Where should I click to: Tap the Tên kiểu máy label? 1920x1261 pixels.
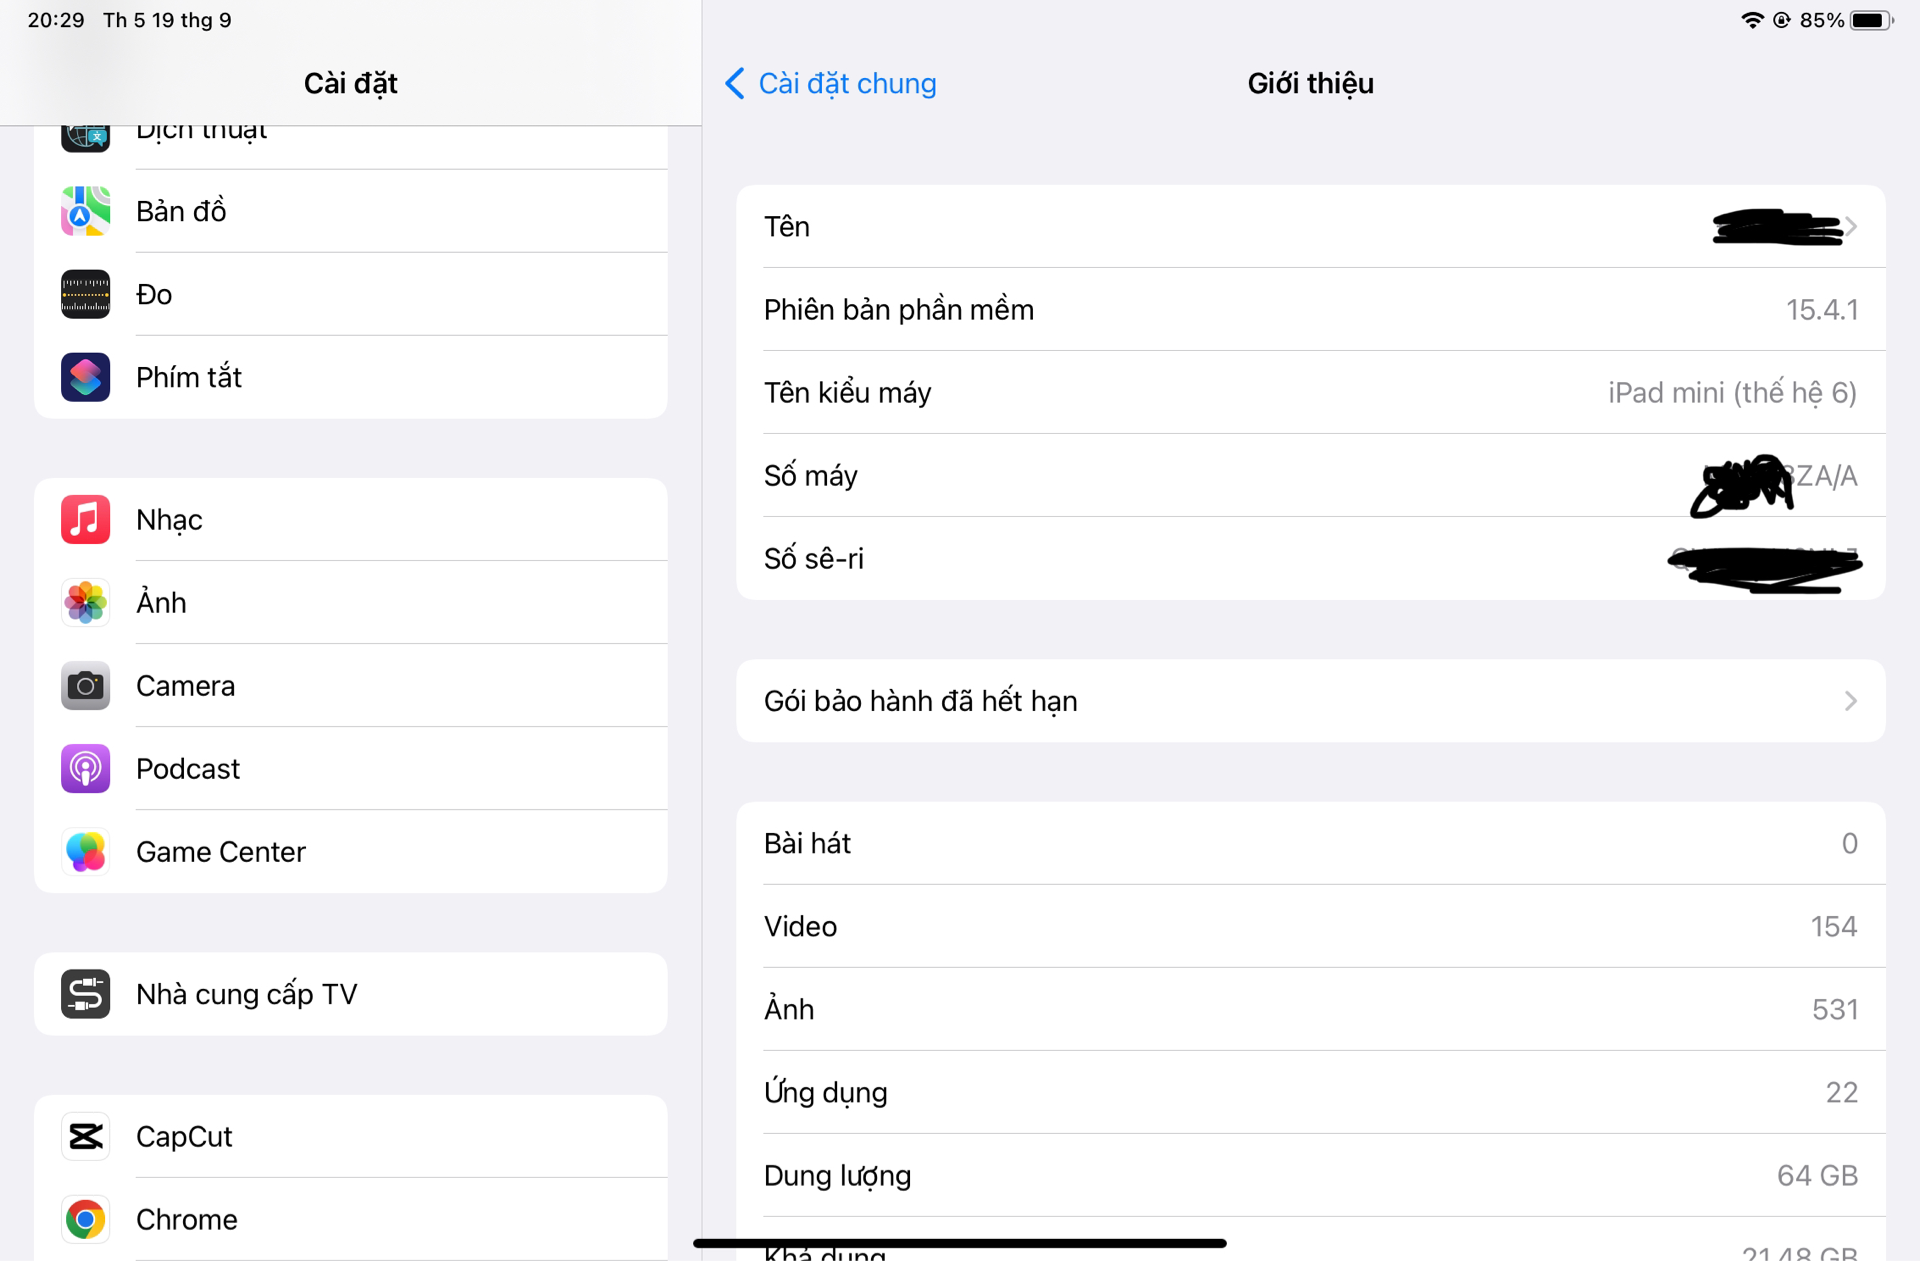pos(848,393)
